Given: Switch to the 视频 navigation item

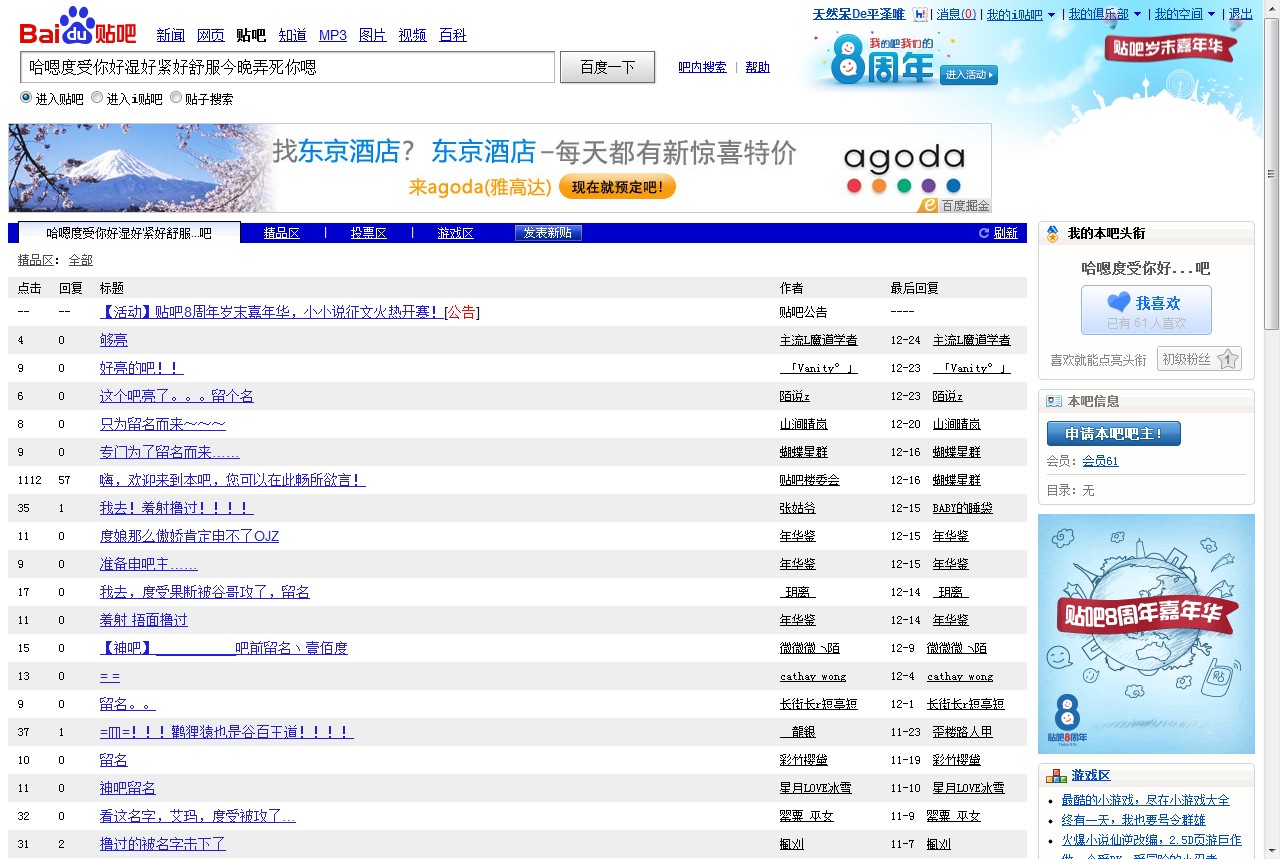Looking at the screenshot, I should coord(412,35).
